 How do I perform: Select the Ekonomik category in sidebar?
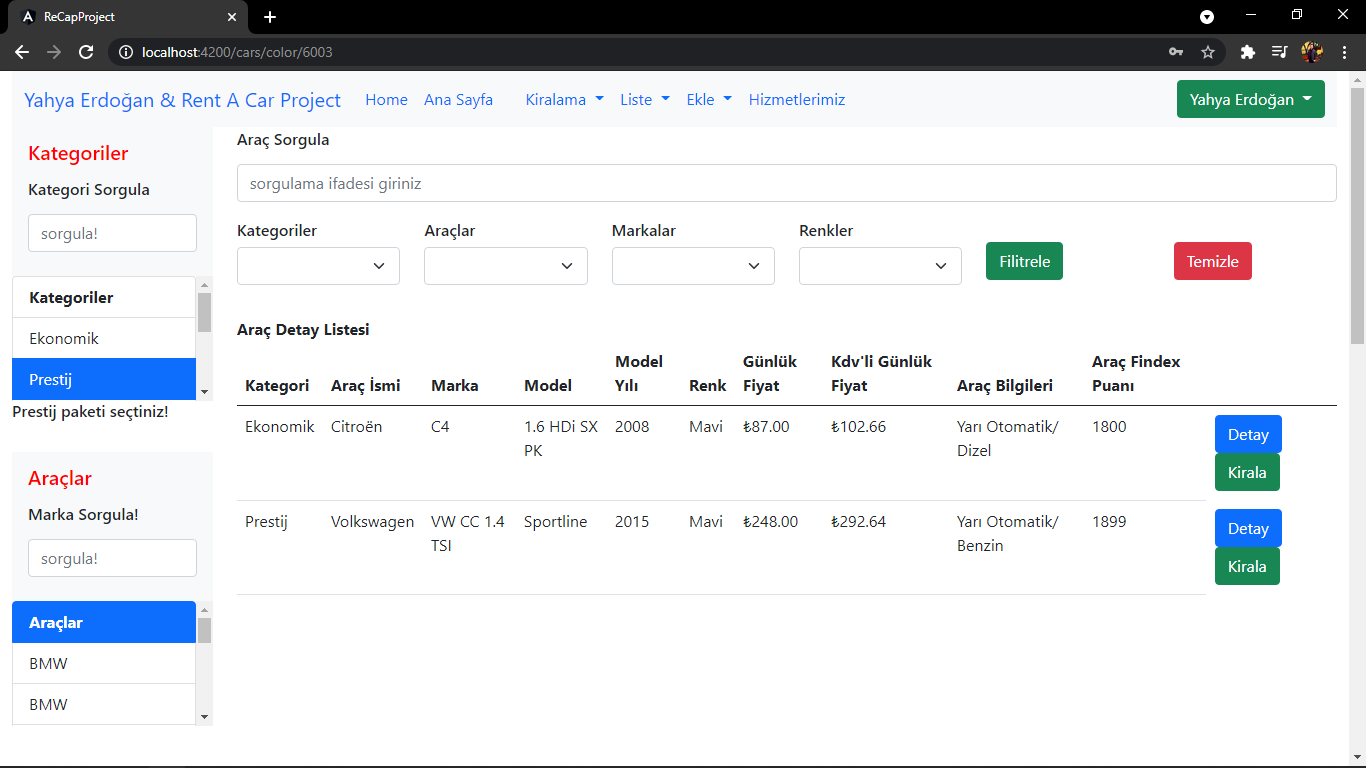pyautogui.click(x=65, y=338)
